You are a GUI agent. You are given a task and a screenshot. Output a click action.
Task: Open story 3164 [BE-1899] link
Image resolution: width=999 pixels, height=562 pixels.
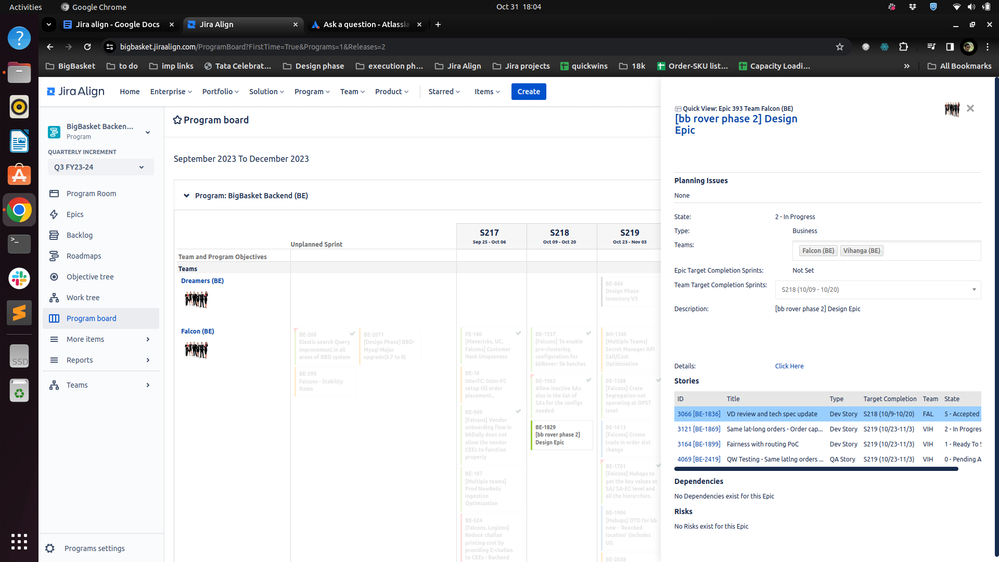[x=698, y=444]
